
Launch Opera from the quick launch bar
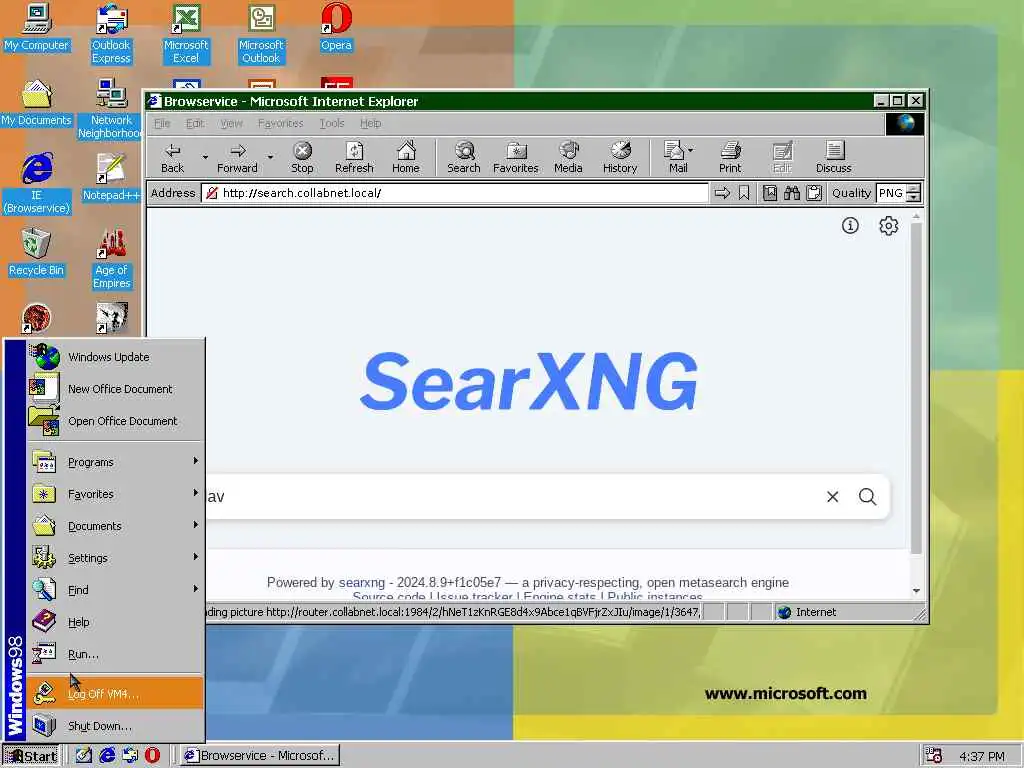[x=152, y=755]
